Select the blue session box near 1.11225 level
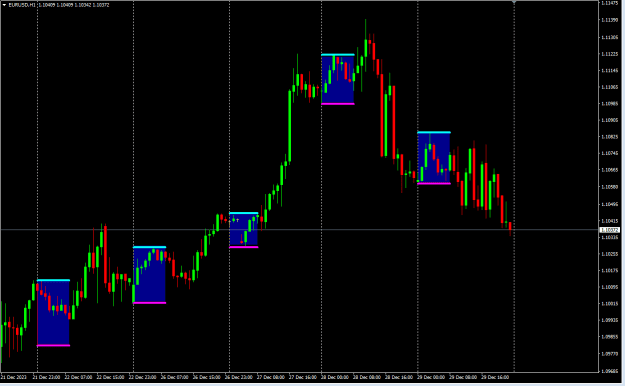This screenshot has width=625, height=386. (338, 79)
